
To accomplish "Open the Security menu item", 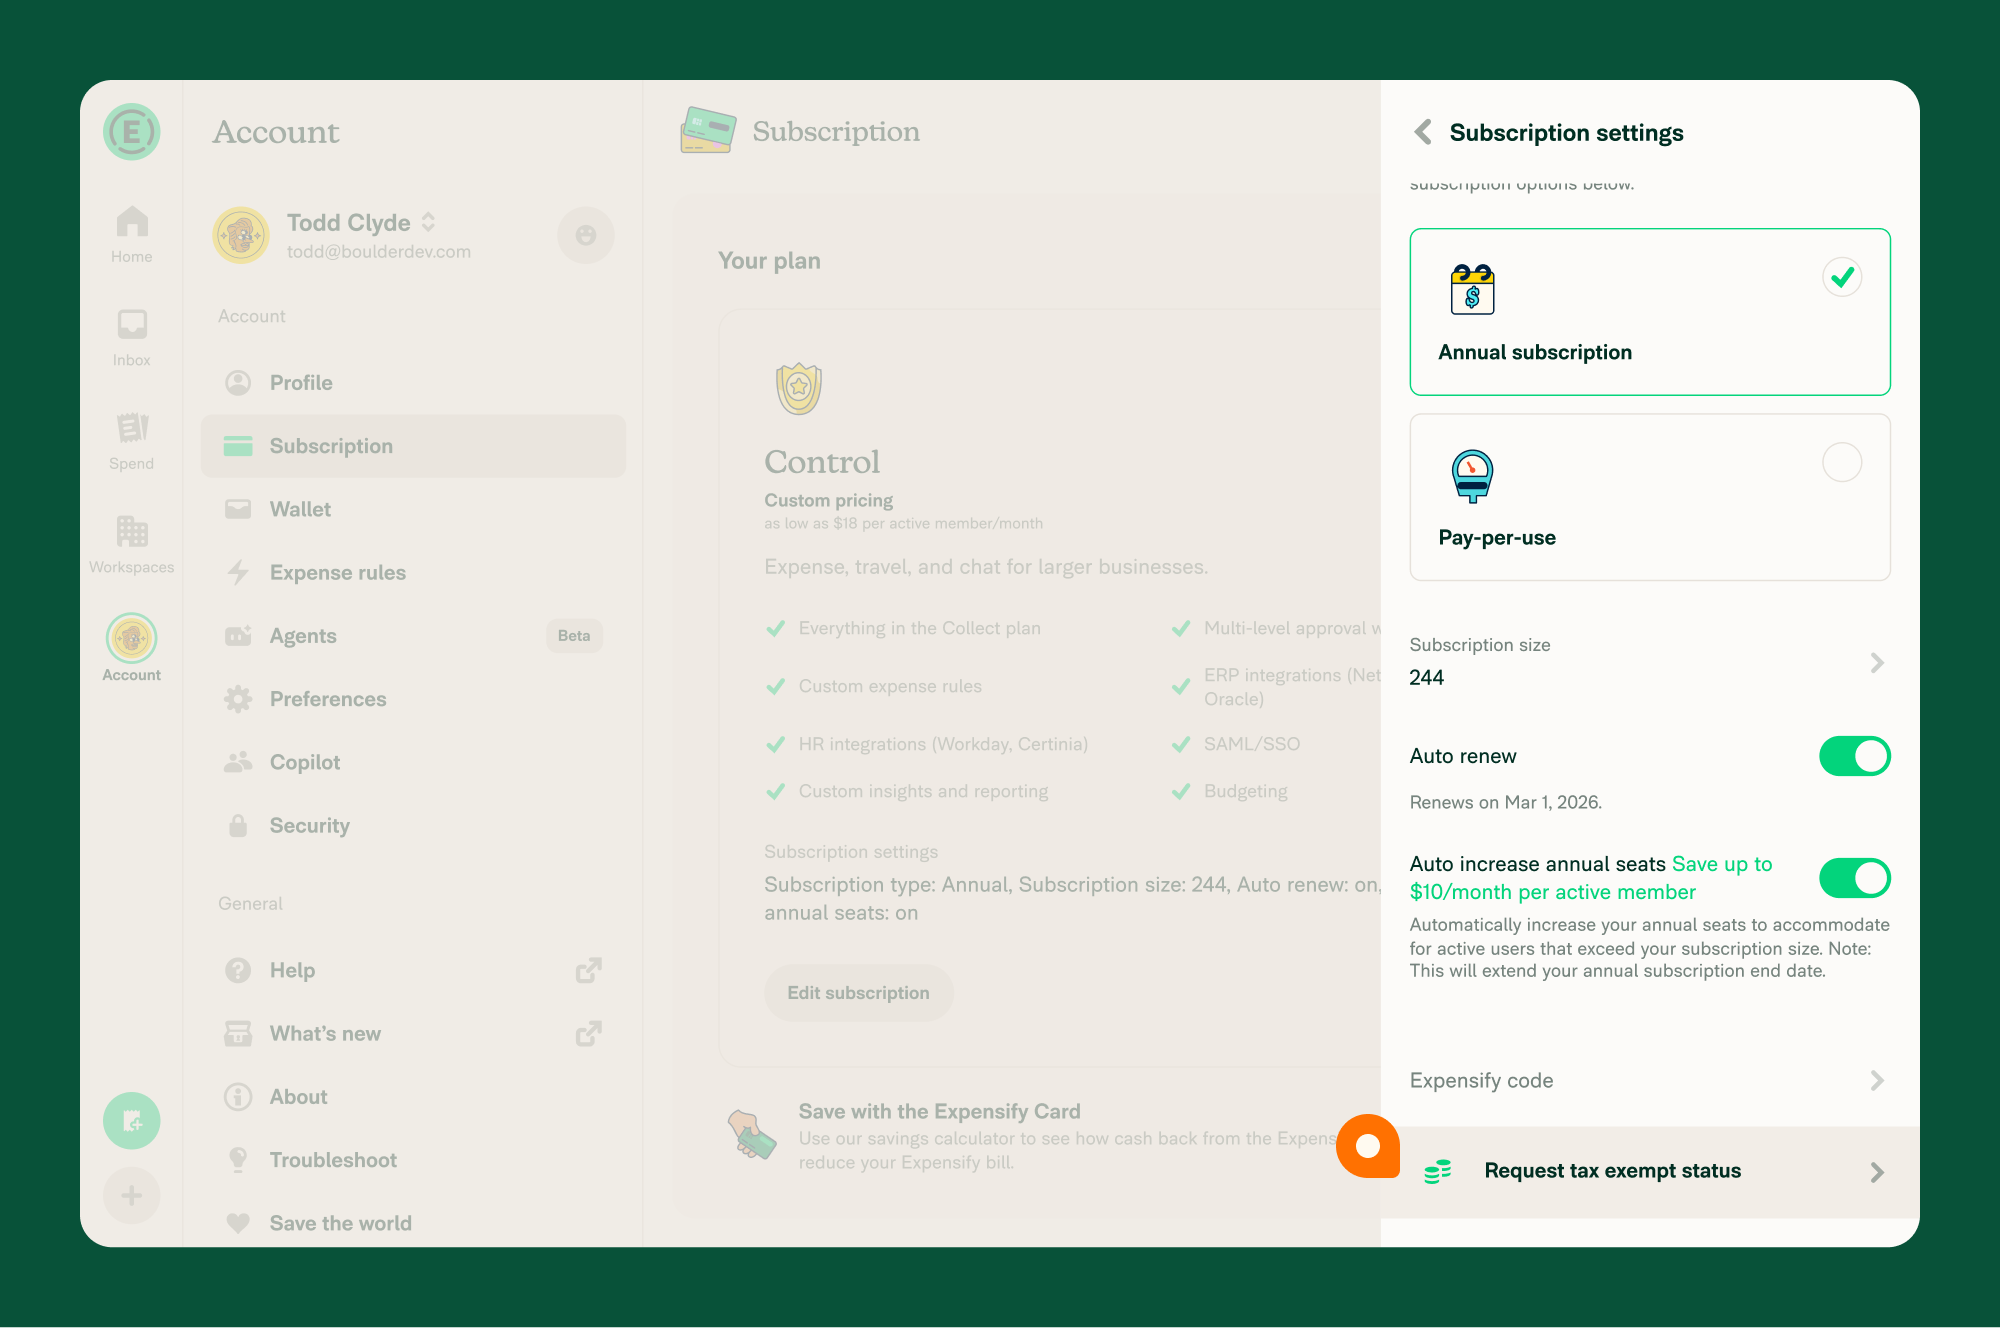I will 413,825.
